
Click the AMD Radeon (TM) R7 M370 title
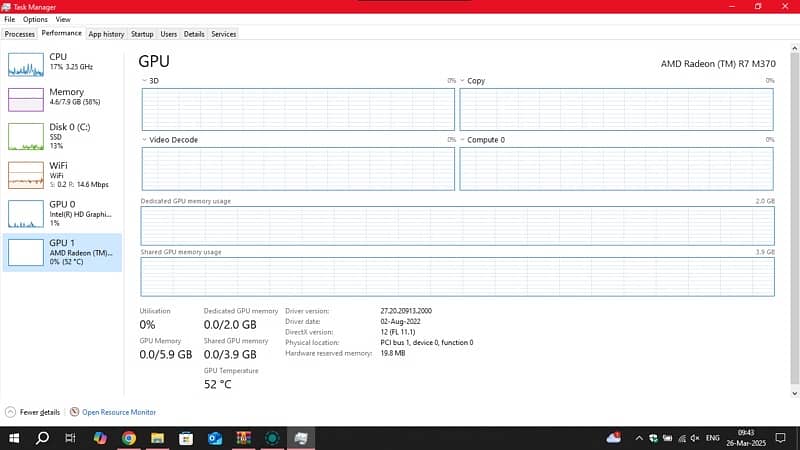click(718, 64)
